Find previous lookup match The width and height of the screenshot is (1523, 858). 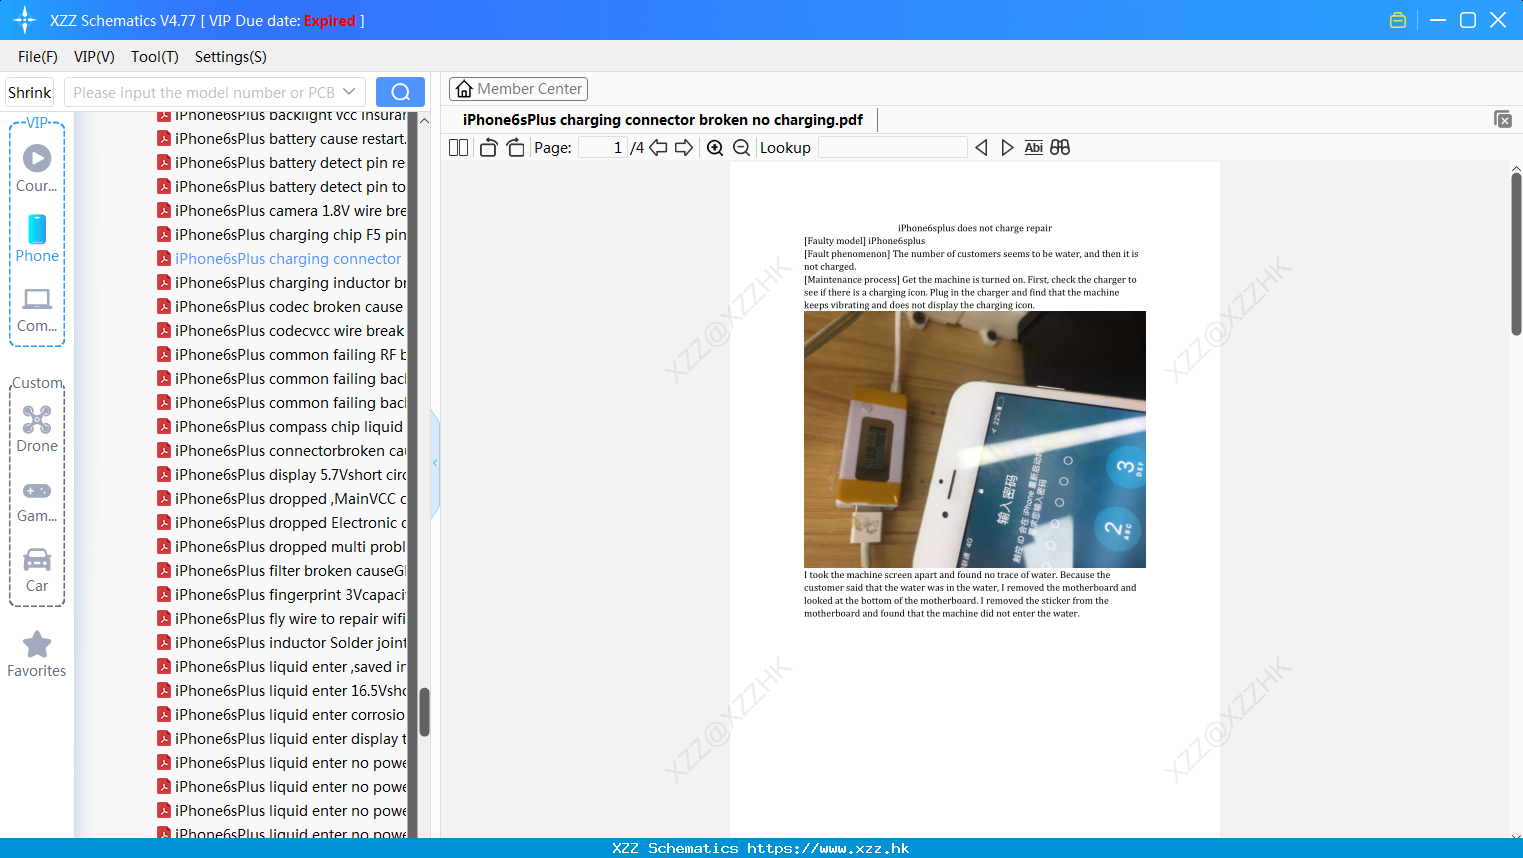pyautogui.click(x=981, y=148)
